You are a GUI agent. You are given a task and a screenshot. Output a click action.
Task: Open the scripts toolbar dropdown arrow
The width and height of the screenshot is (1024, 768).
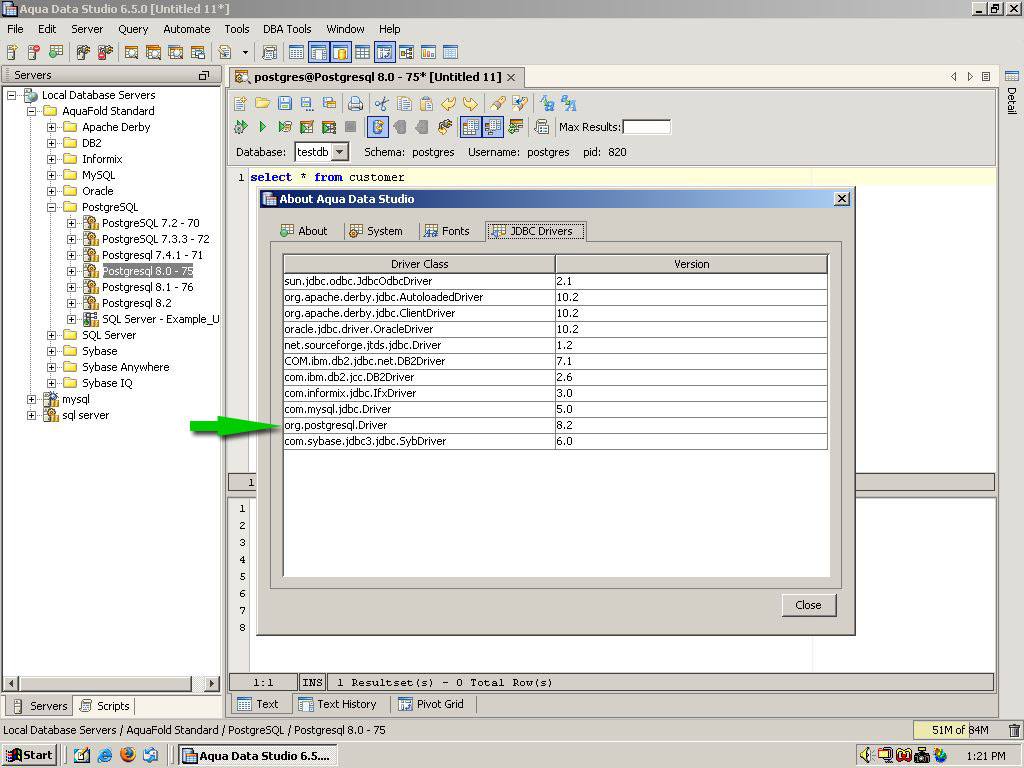245,52
